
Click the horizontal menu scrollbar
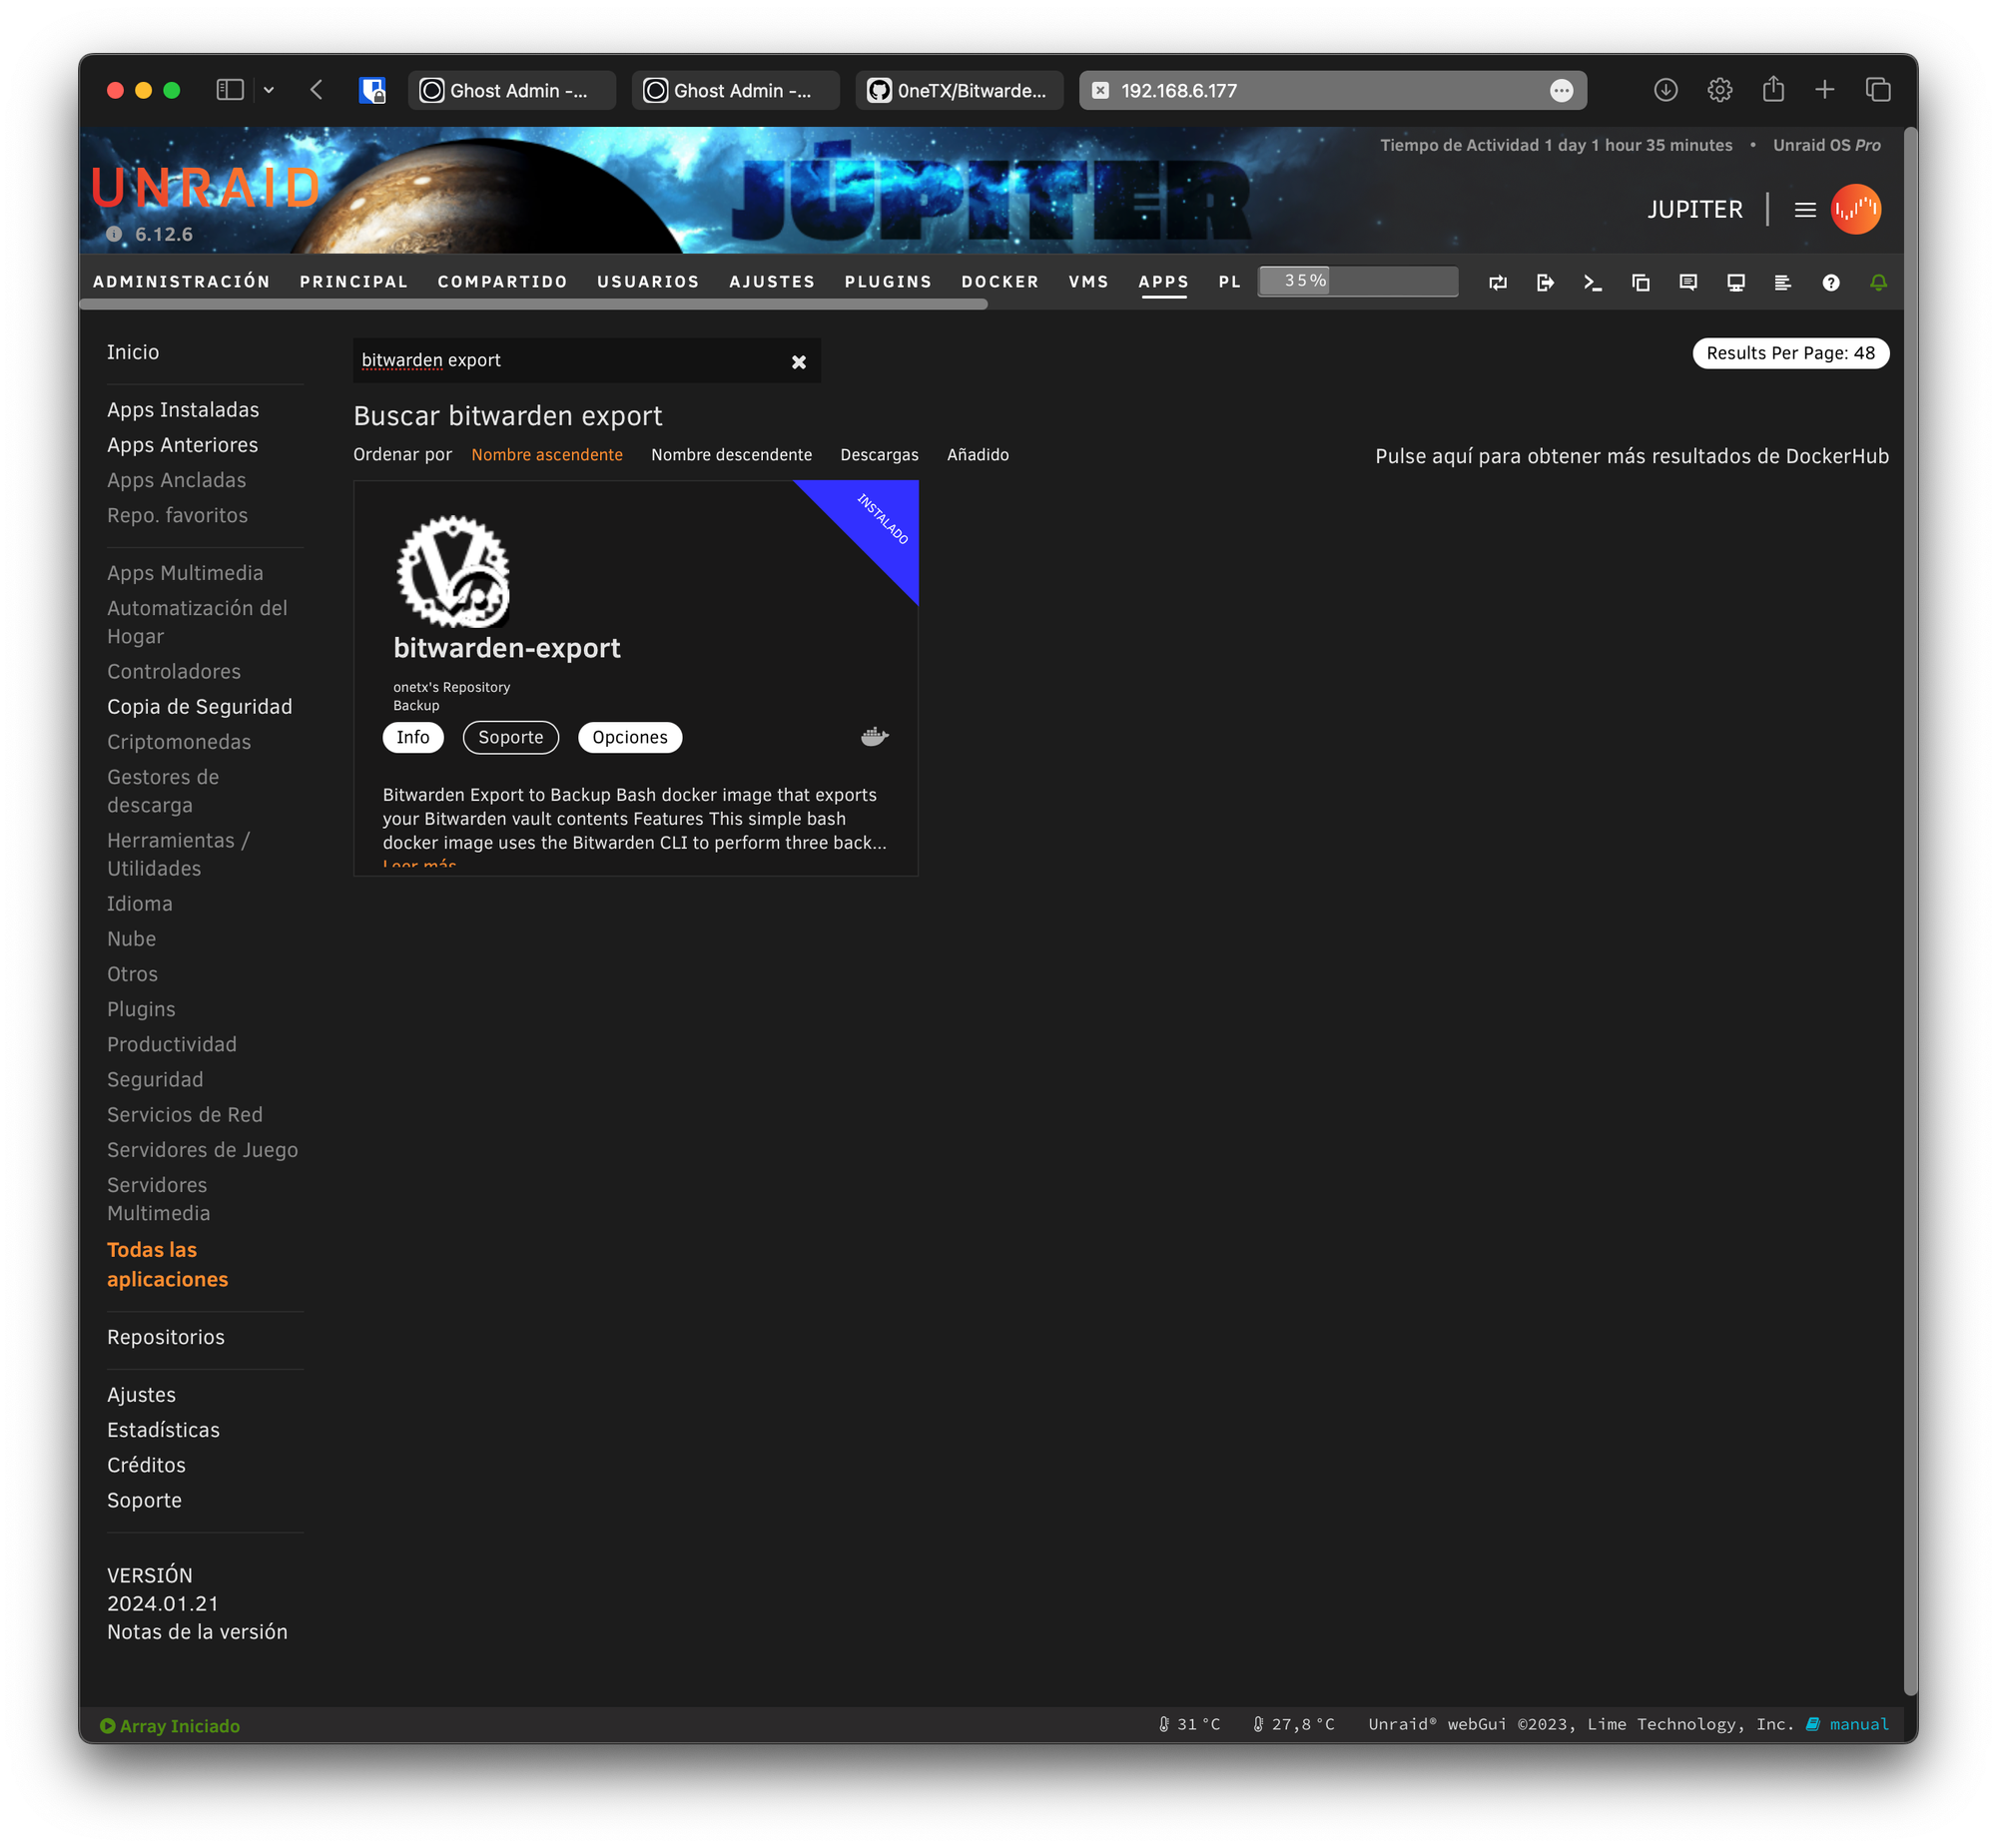click(533, 304)
